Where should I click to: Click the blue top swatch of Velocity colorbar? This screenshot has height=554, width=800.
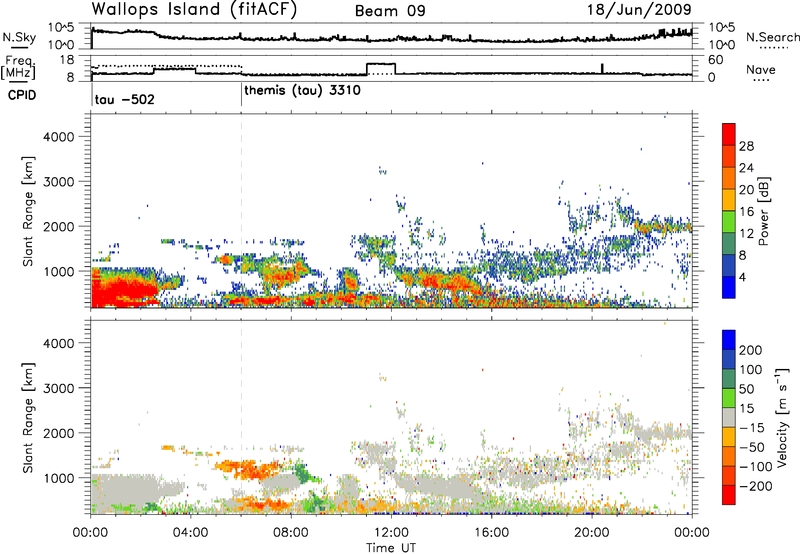coord(729,340)
